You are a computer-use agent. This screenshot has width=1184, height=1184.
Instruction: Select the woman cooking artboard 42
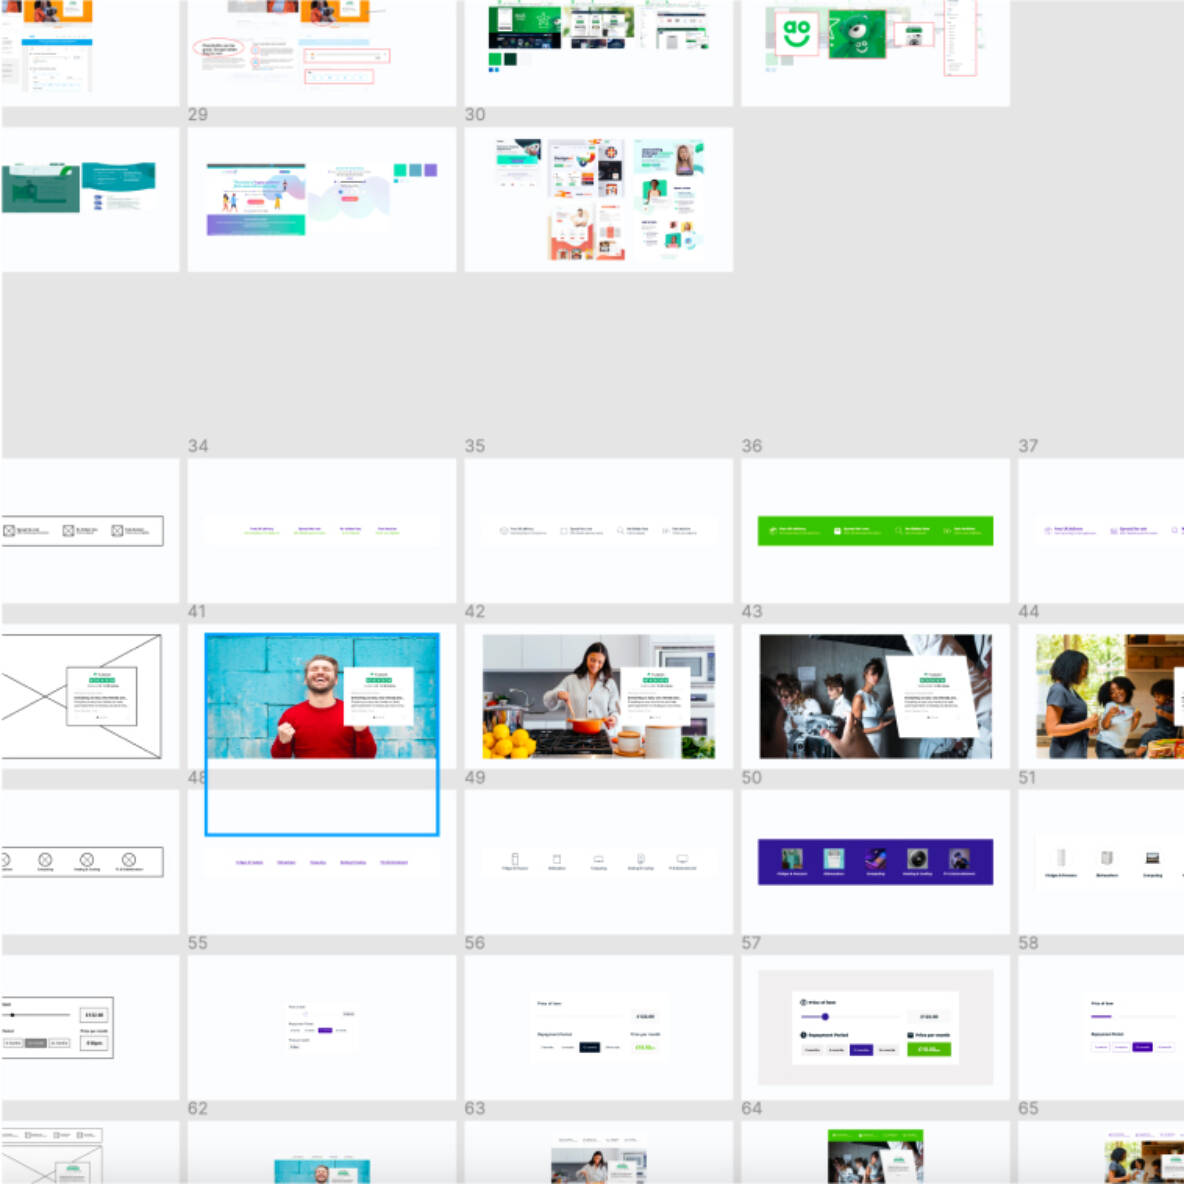[x=598, y=696]
